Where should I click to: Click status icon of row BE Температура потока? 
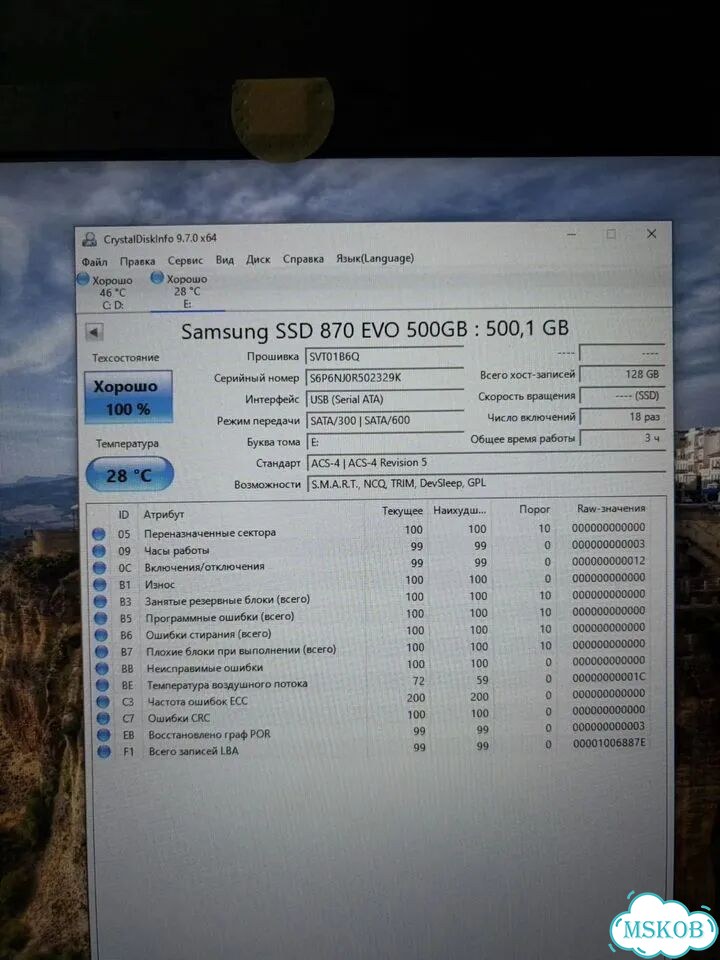point(102,685)
